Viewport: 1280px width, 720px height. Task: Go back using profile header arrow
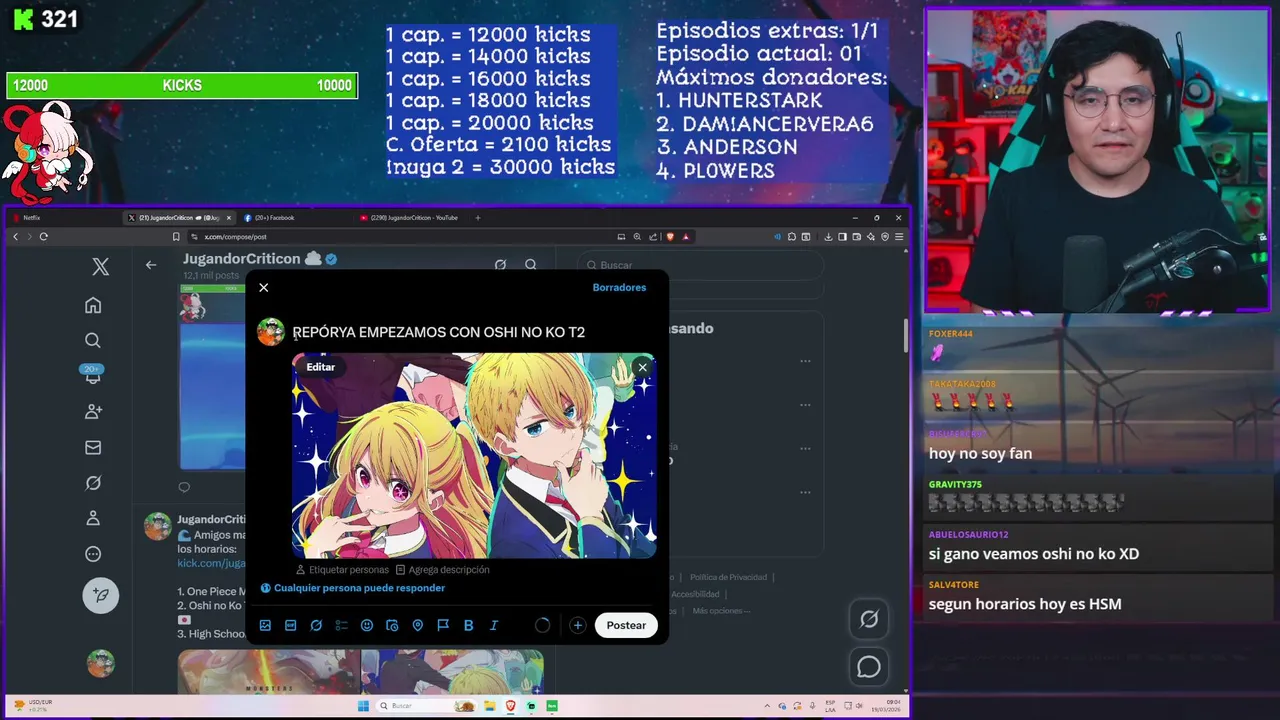(151, 265)
